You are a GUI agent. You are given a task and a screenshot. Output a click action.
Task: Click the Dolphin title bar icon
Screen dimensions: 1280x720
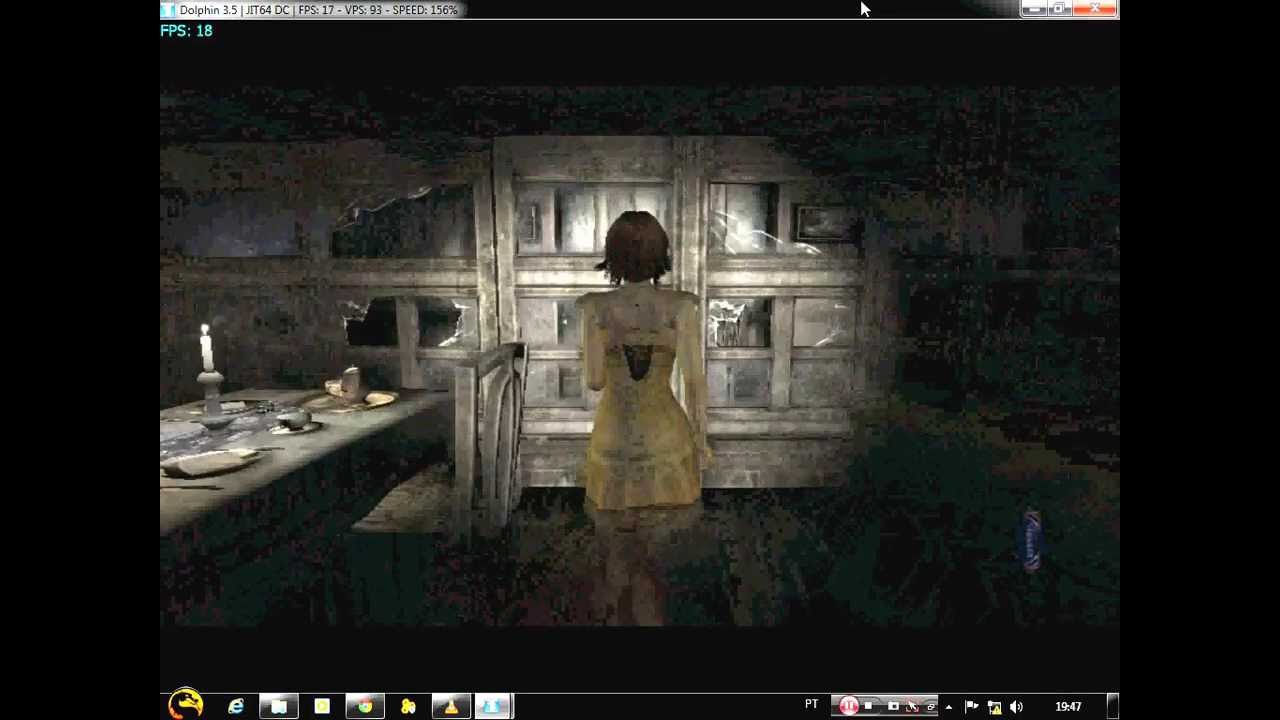[168, 10]
